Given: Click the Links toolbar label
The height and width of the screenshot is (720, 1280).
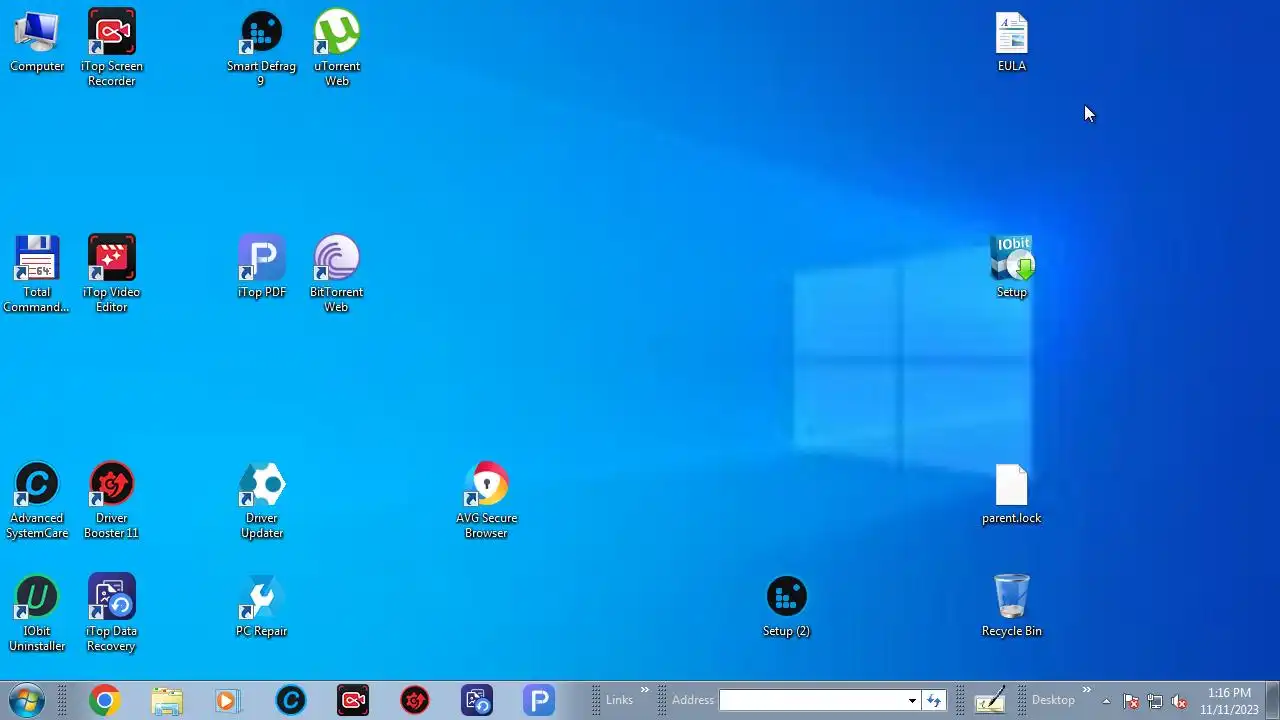Looking at the screenshot, I should pyautogui.click(x=619, y=700).
